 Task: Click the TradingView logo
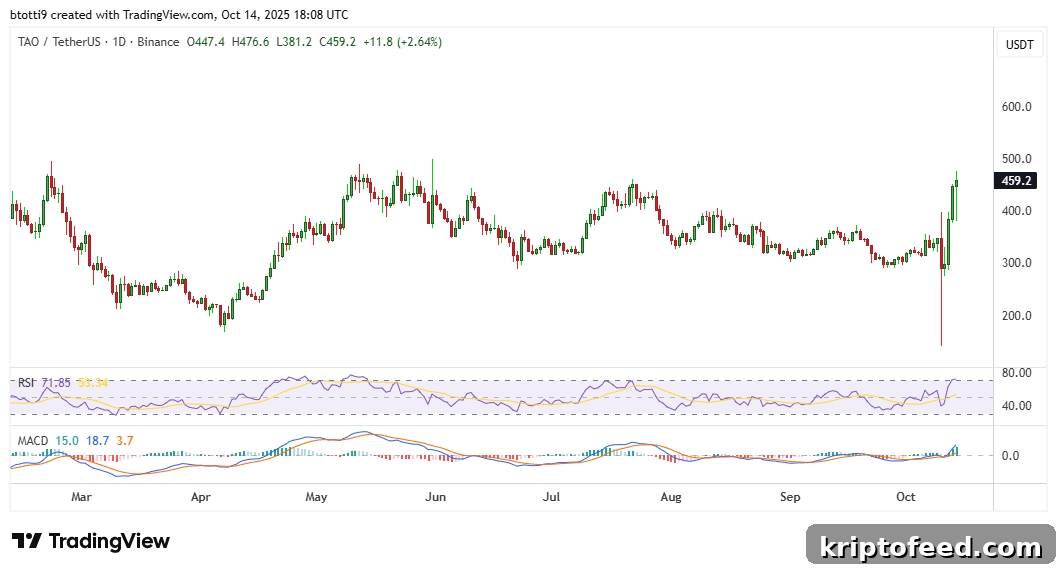pyautogui.click(x=91, y=541)
